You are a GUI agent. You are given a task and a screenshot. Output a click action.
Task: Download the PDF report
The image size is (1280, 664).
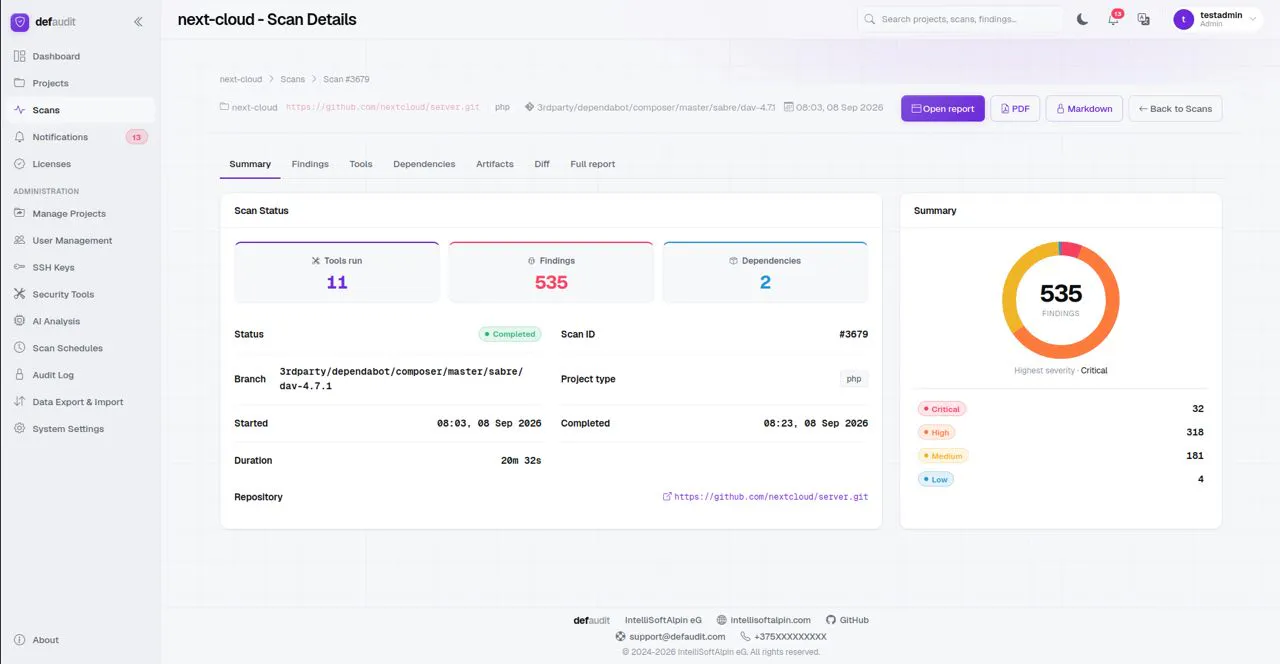(1015, 108)
